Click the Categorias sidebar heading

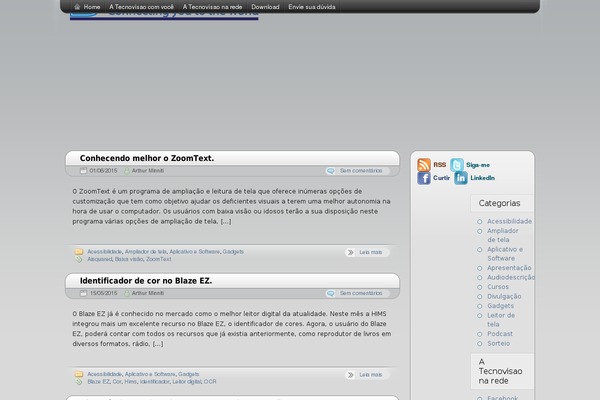(499, 203)
